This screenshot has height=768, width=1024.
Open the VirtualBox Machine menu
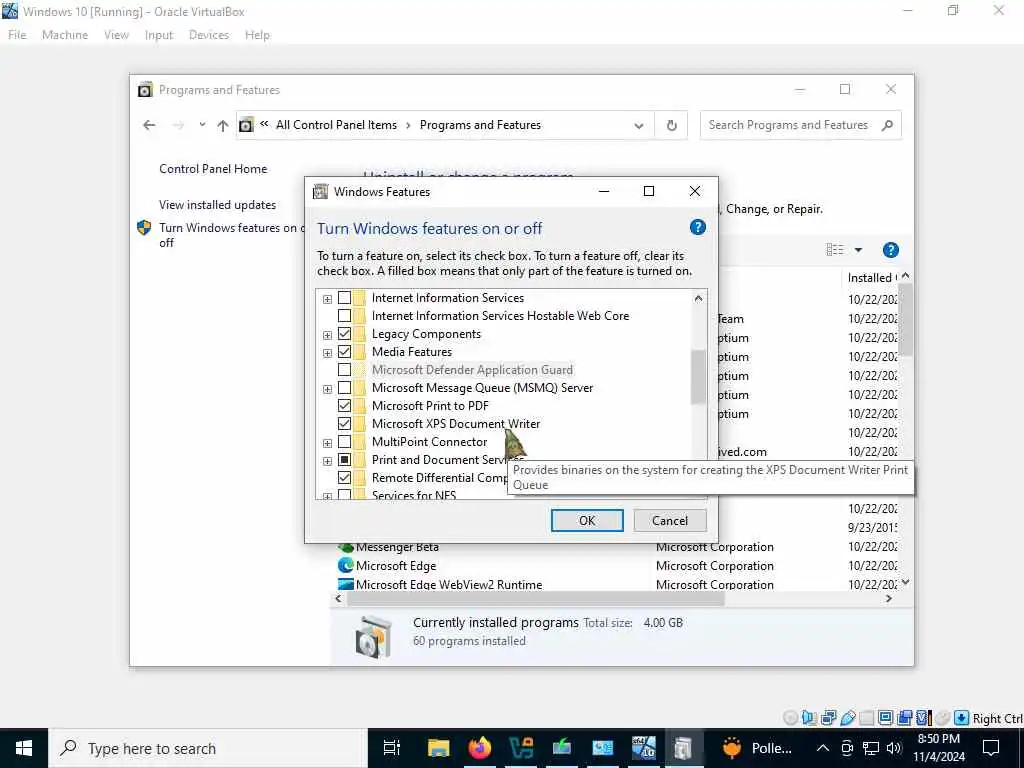[x=65, y=35]
